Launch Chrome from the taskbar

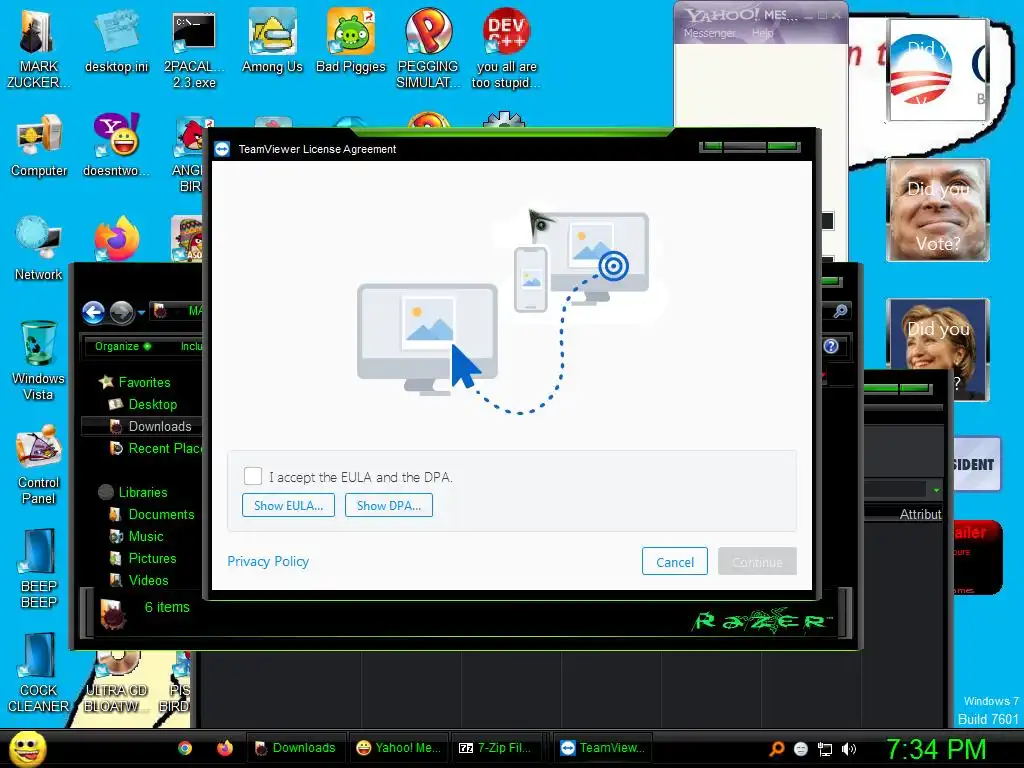point(185,748)
